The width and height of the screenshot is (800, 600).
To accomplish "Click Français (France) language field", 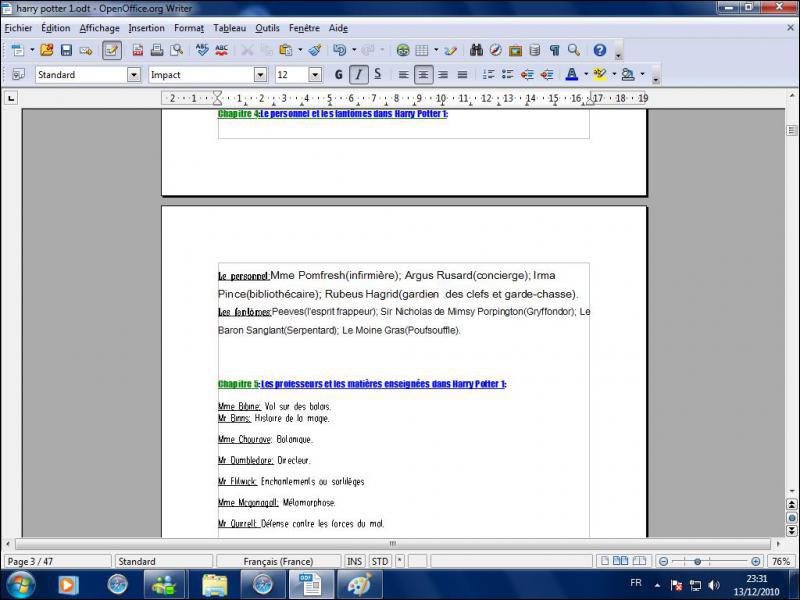I will pos(278,561).
